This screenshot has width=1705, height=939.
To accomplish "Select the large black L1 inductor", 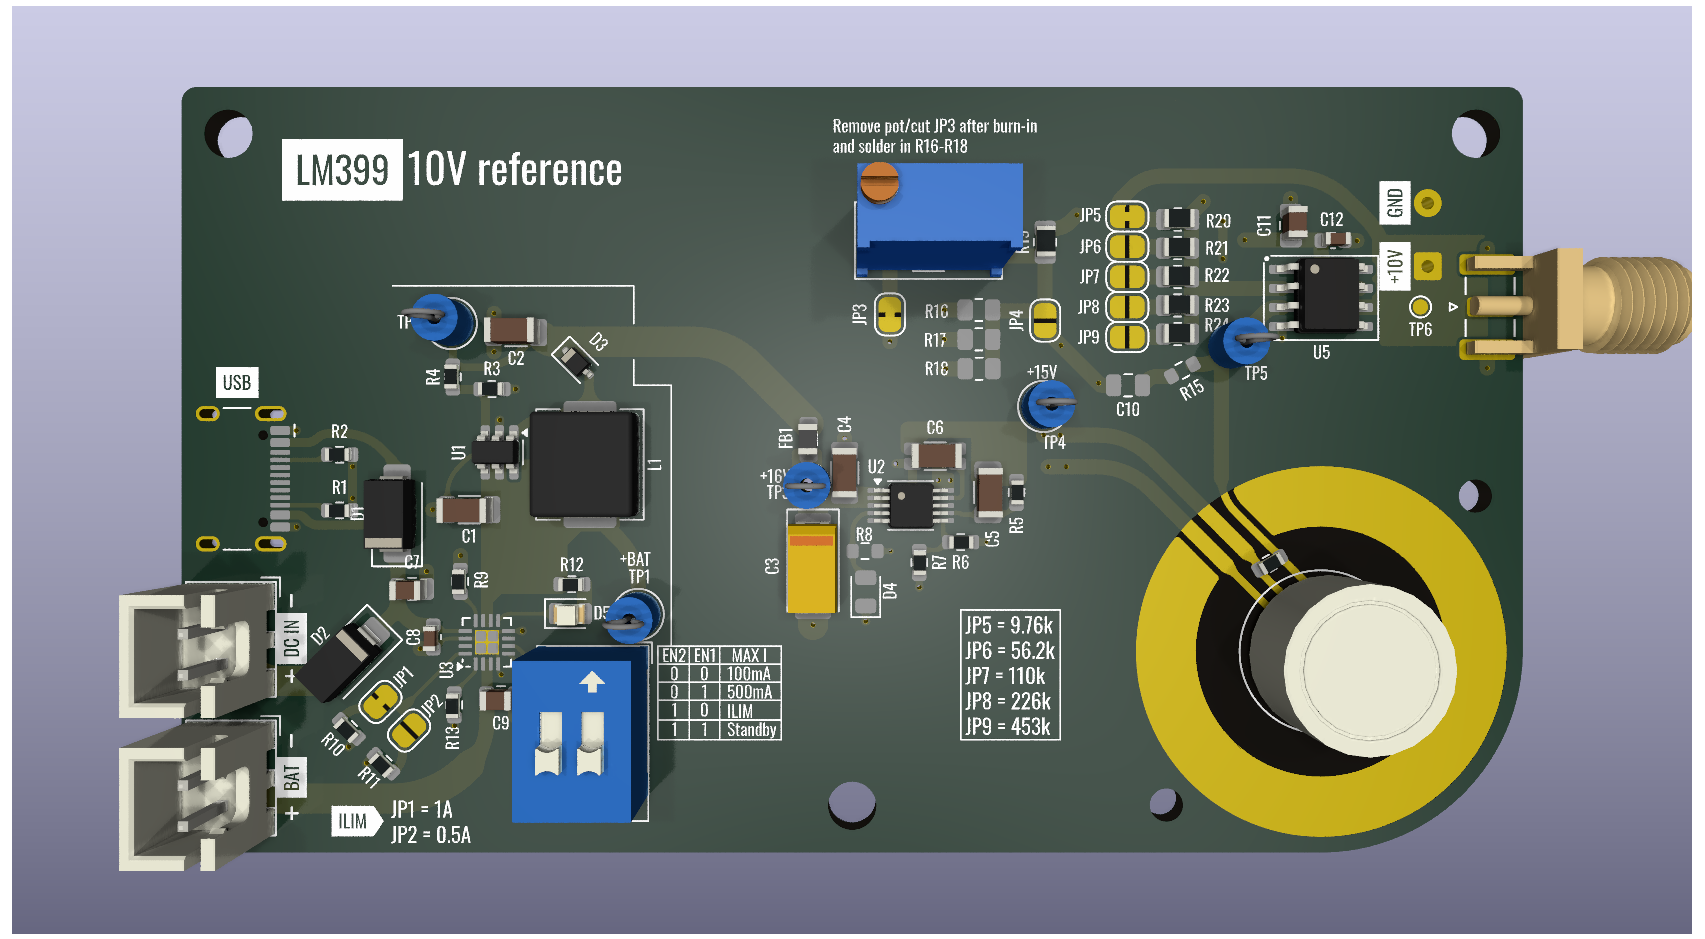I will tap(584, 464).
